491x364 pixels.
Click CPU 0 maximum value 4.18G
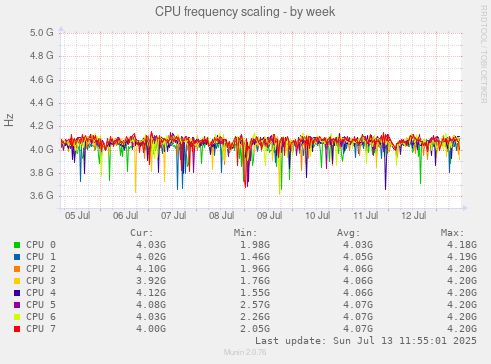[462, 245]
